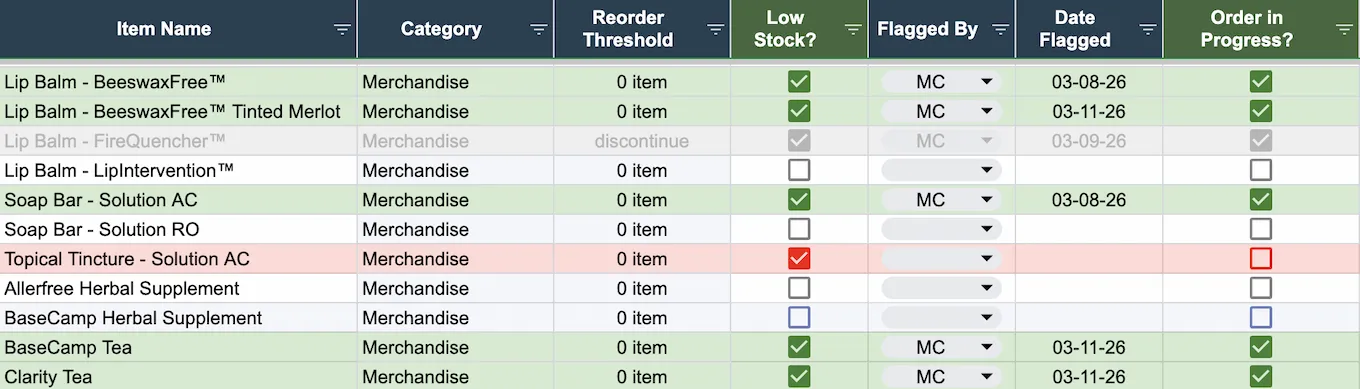Screen dimensions: 1360x389
Task: Select the 'Lip Balm - BeeswaxFree™ Tinted Merlot' cell
Action: [x=178, y=111]
